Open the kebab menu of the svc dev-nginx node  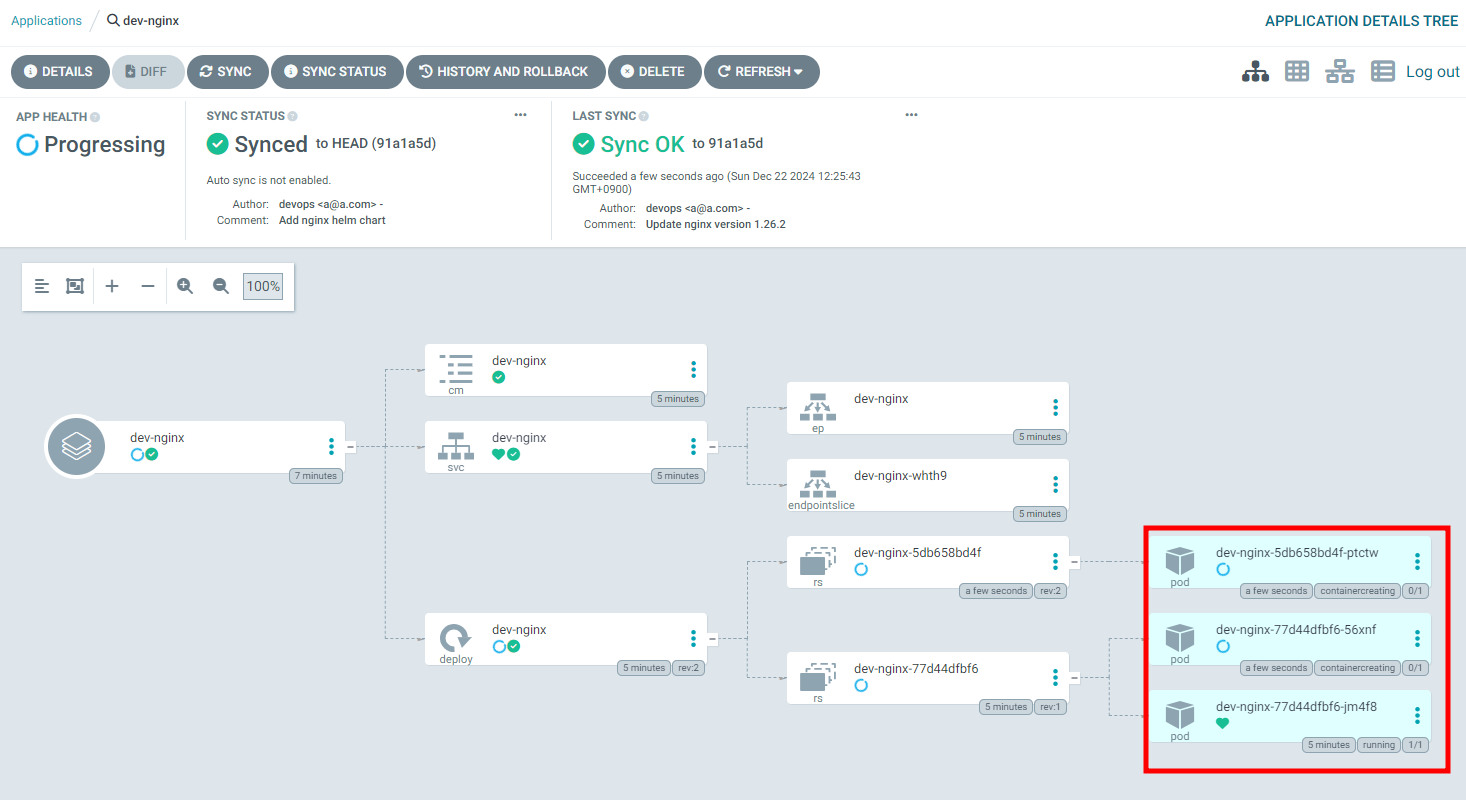(x=693, y=446)
